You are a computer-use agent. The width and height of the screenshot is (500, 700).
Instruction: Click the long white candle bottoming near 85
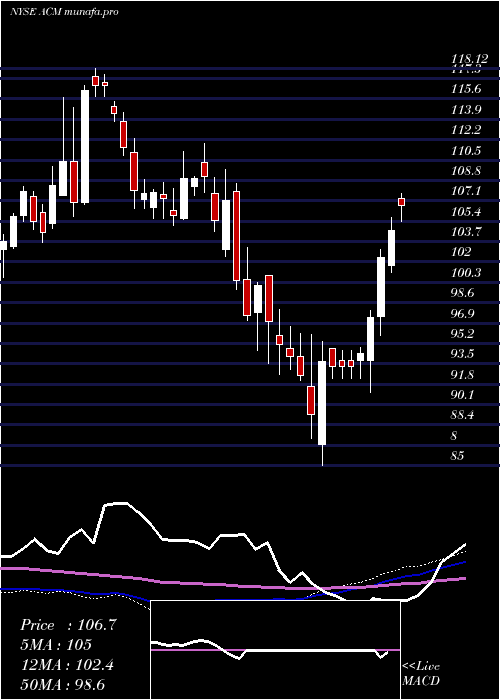coord(322,403)
